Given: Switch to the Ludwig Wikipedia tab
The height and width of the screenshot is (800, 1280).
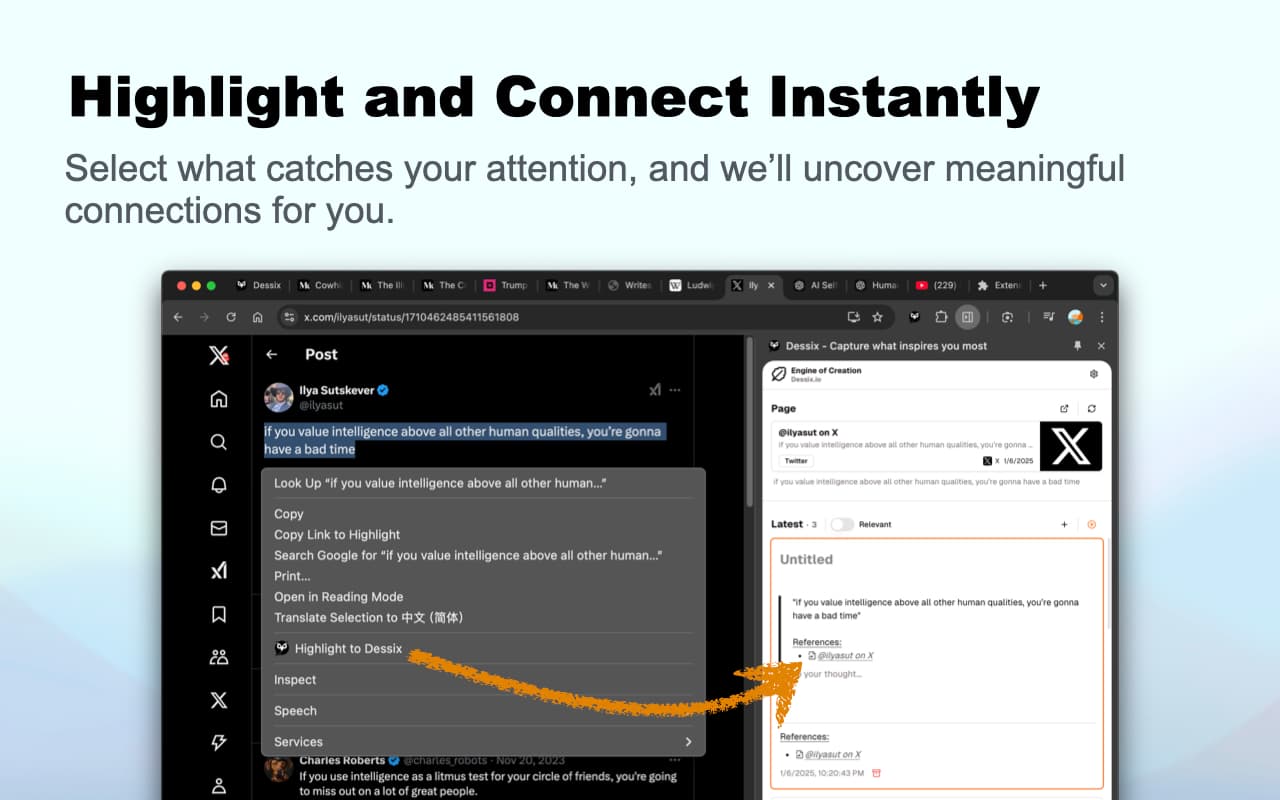Looking at the screenshot, I should point(693,285).
